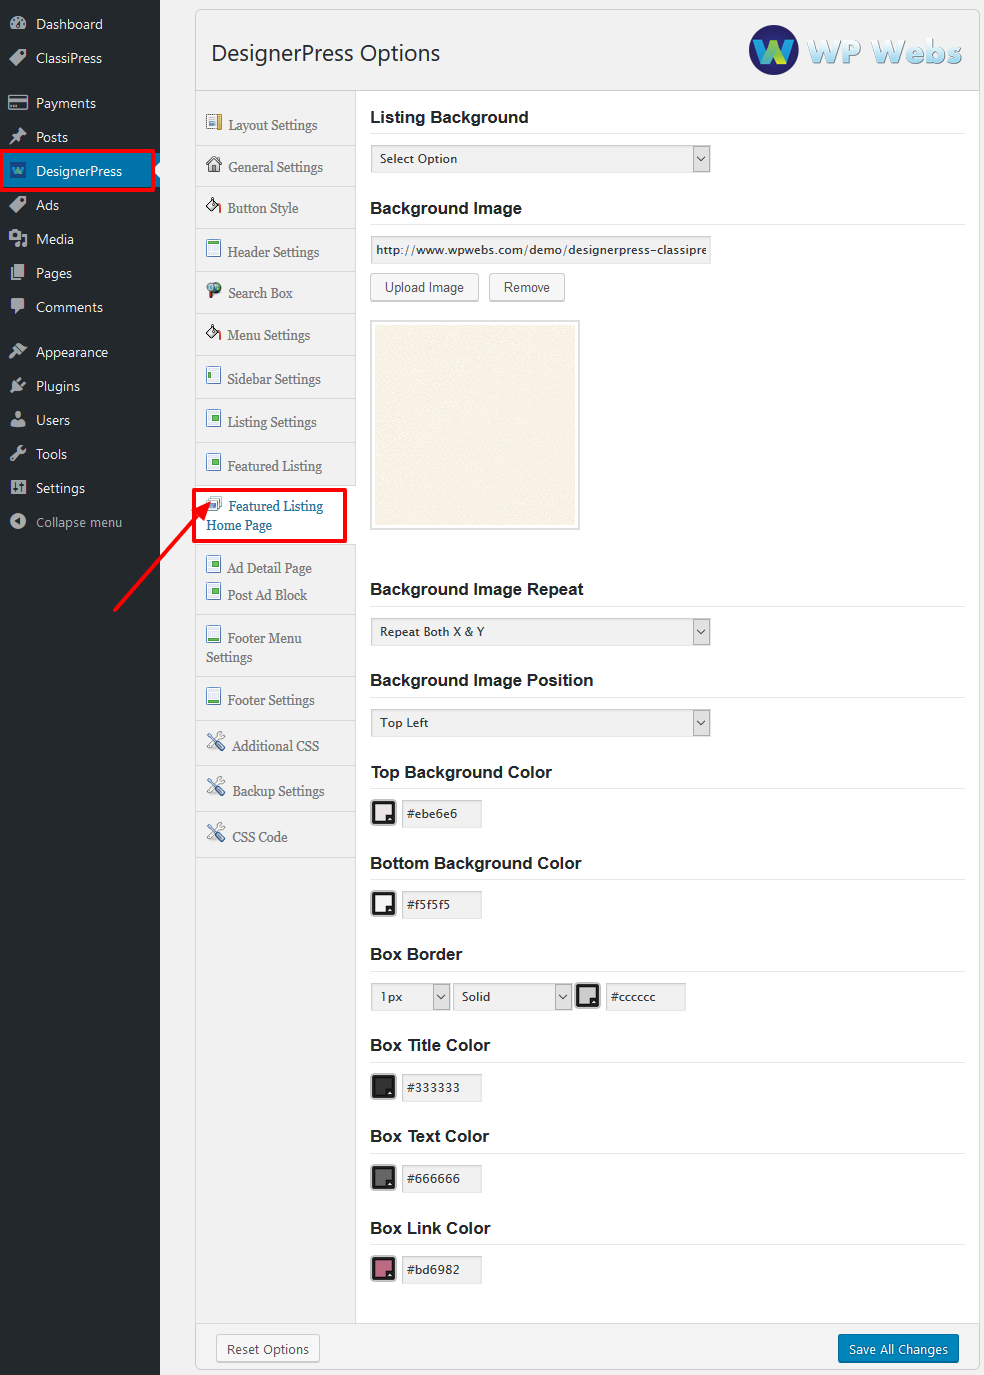This screenshot has height=1375, width=984.
Task: Click the ClassiPress tag icon
Action: pyautogui.click(x=18, y=57)
